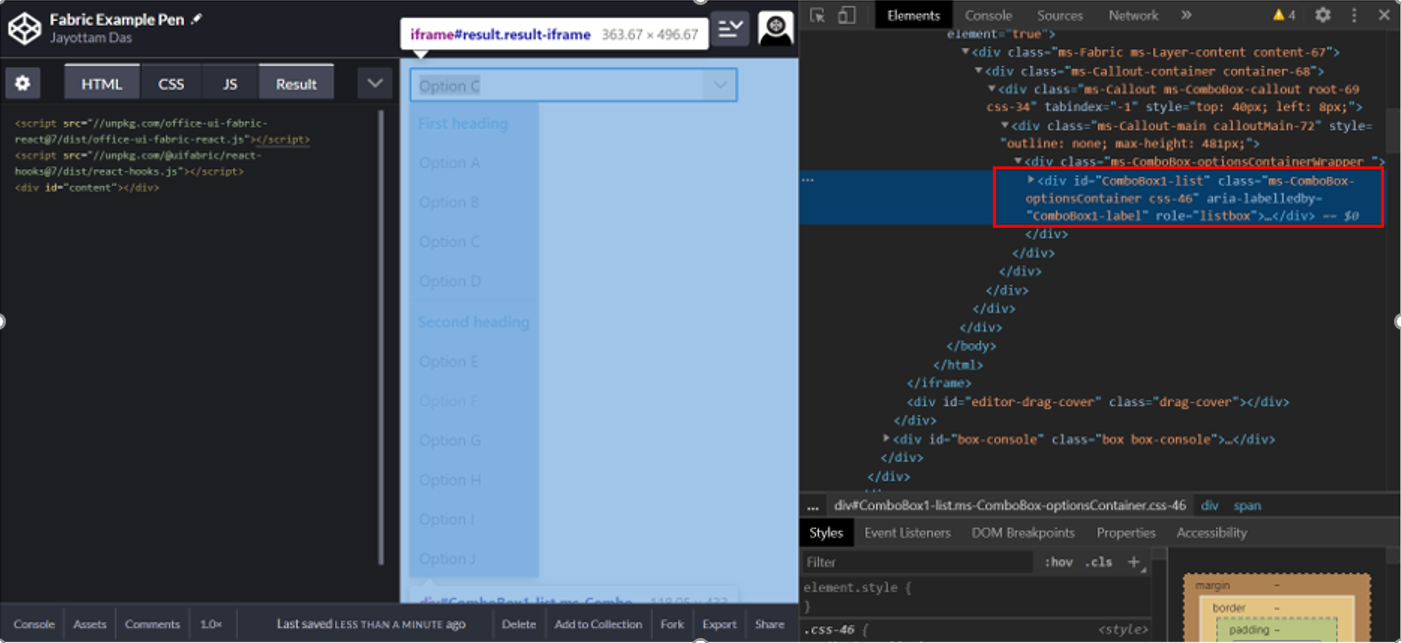Open the change view layout icon

[731, 28]
